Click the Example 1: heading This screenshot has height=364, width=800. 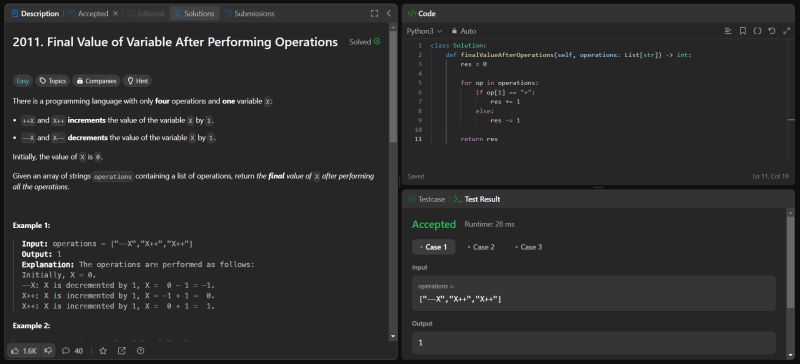pyautogui.click(x=31, y=225)
